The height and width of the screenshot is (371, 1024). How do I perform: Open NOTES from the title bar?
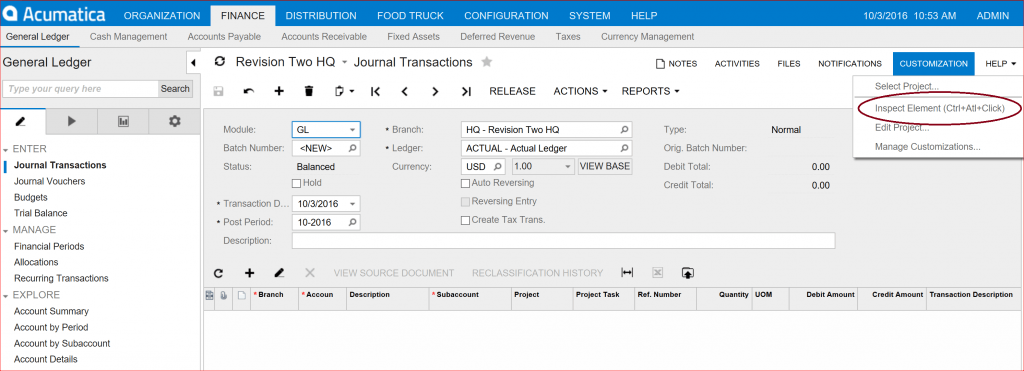(677, 64)
